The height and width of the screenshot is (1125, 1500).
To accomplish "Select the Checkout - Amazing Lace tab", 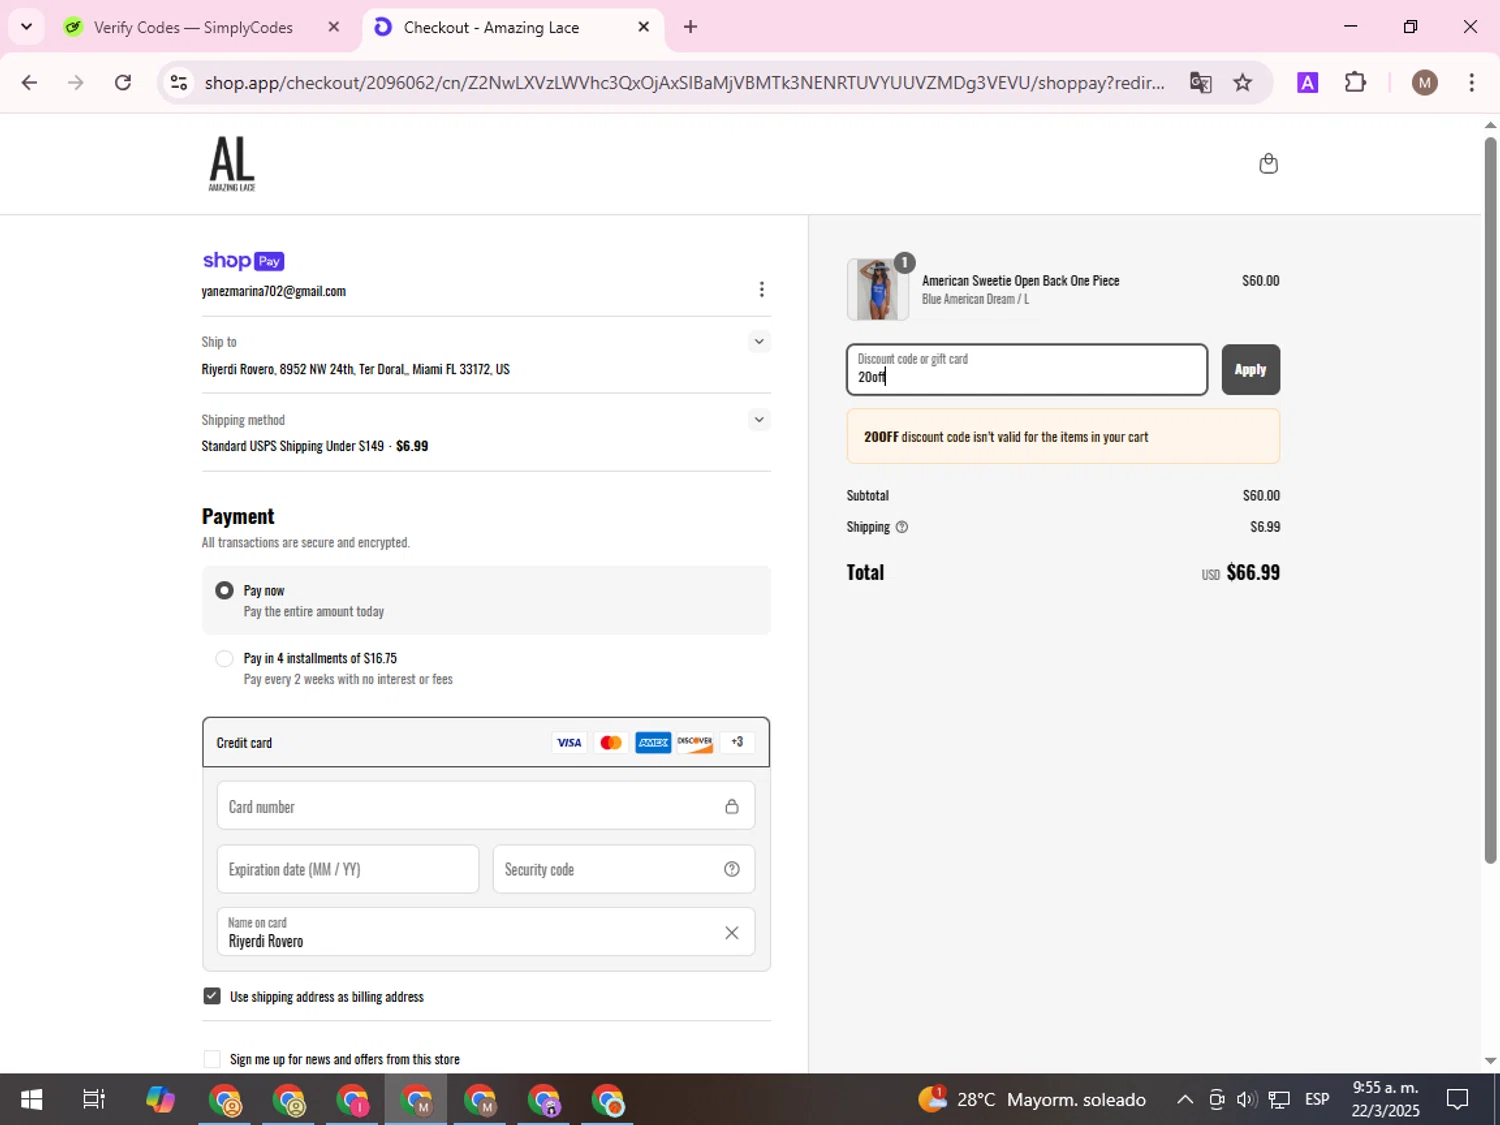I will point(491,27).
